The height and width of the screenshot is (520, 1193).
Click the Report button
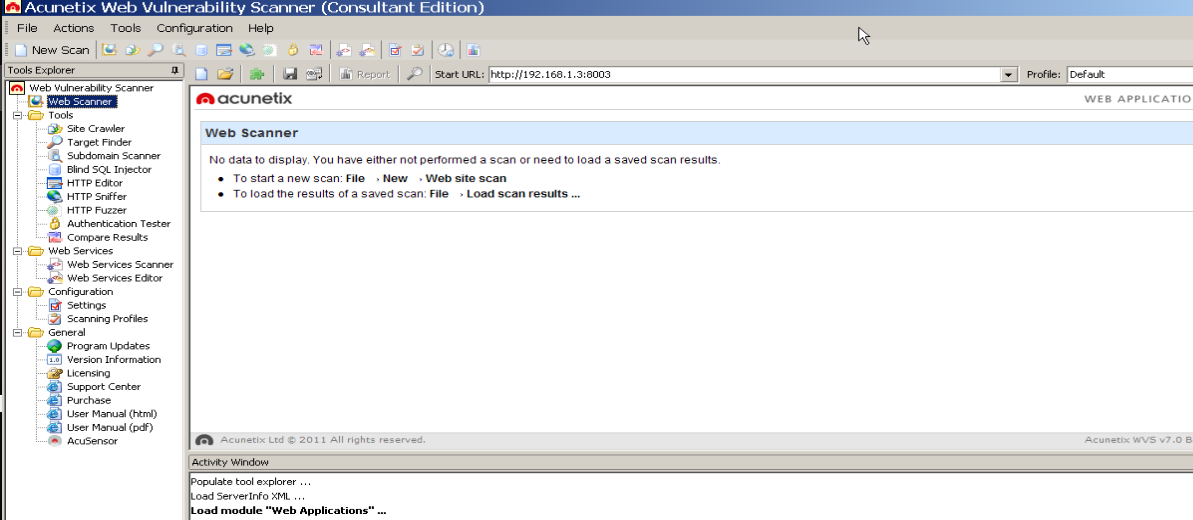[x=365, y=74]
